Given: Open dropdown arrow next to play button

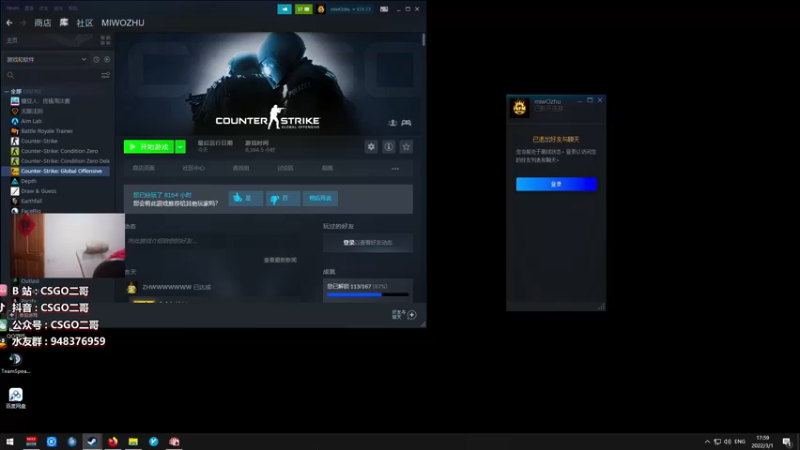Looking at the screenshot, I should (180, 147).
